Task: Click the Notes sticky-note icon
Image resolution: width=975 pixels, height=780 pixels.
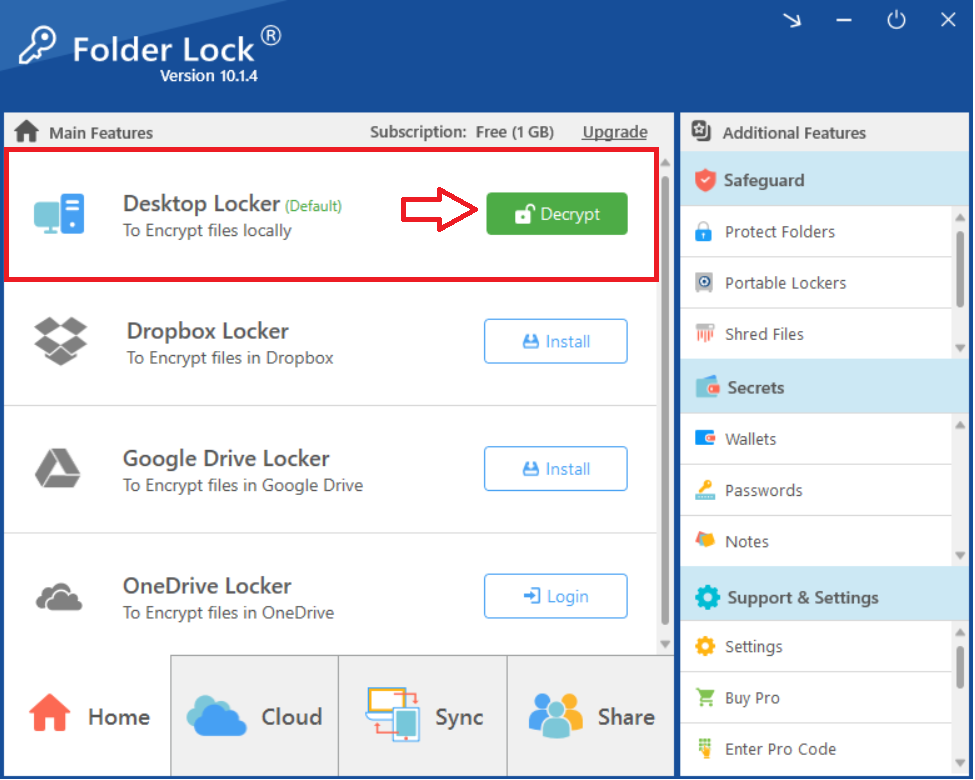Action: pos(705,539)
